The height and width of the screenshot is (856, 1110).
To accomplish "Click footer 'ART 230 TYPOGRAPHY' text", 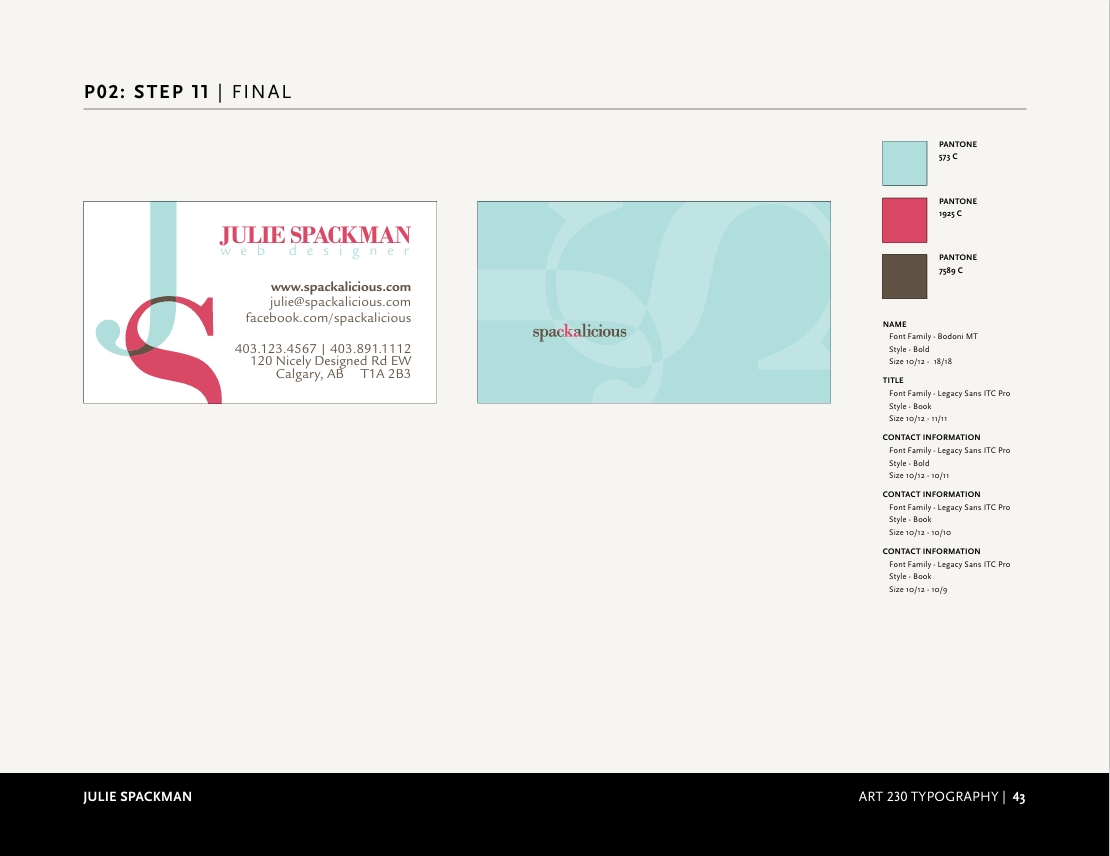I will pos(928,797).
